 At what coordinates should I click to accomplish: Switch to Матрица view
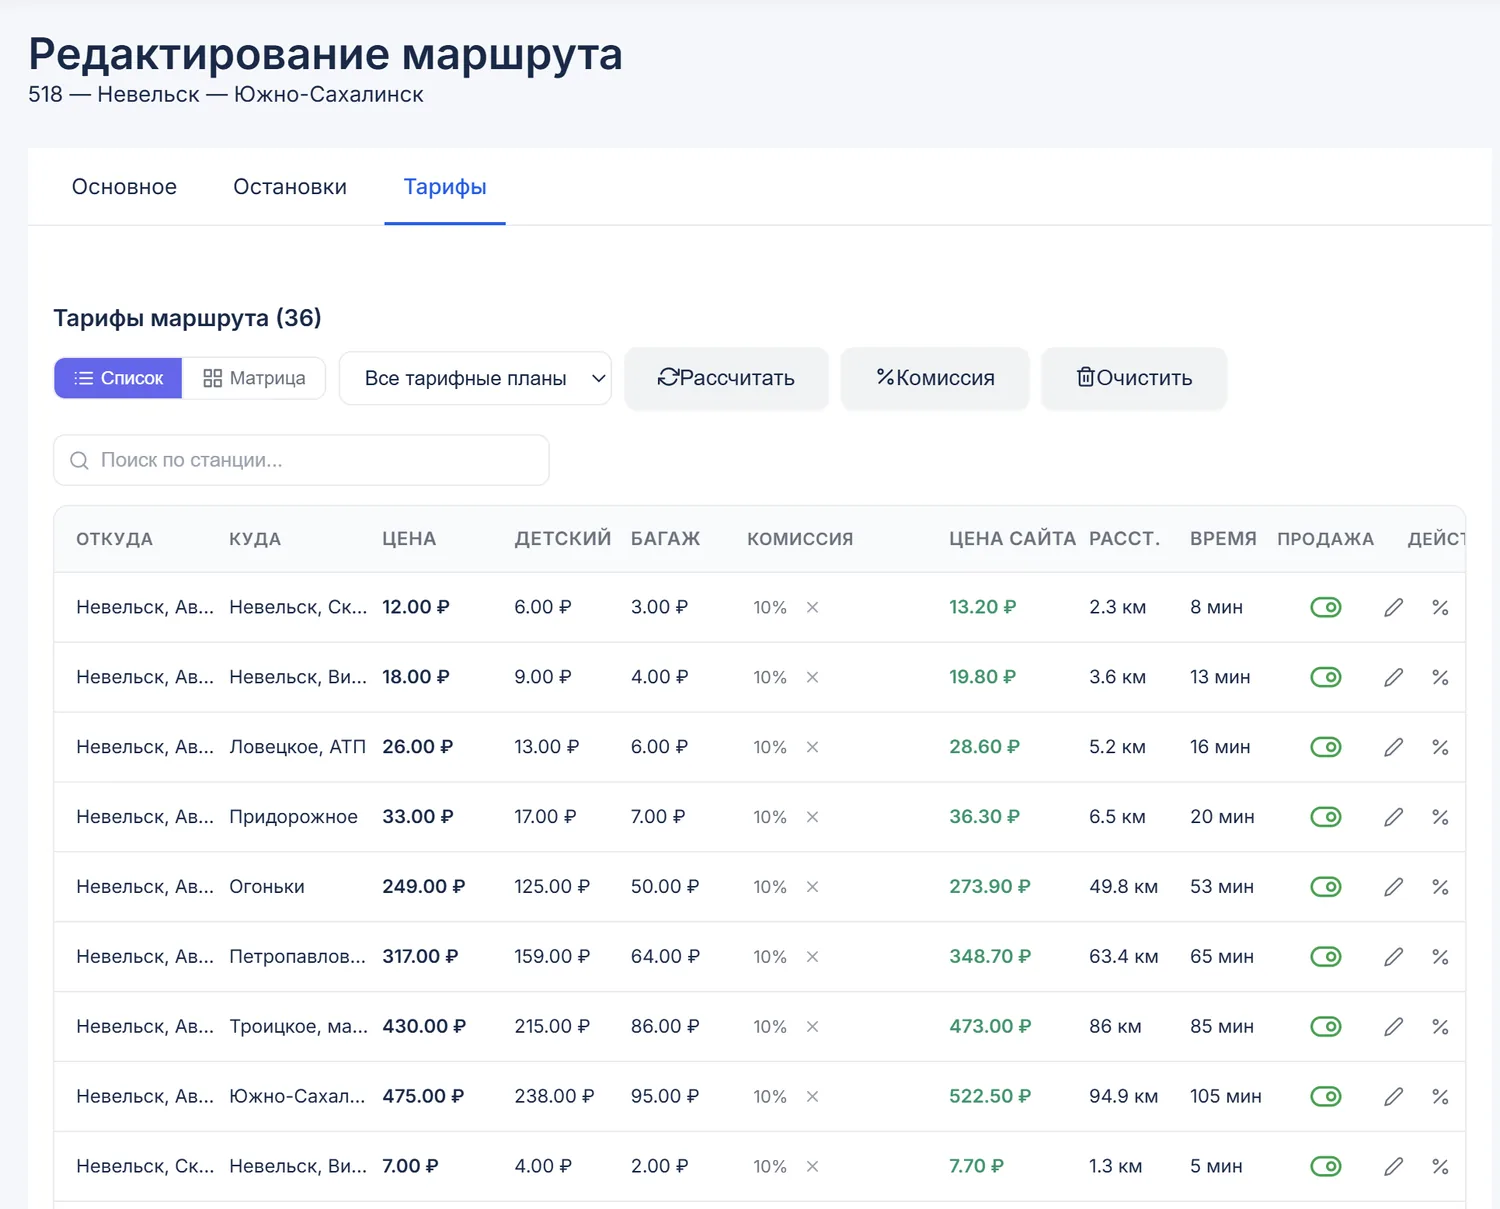click(x=254, y=378)
